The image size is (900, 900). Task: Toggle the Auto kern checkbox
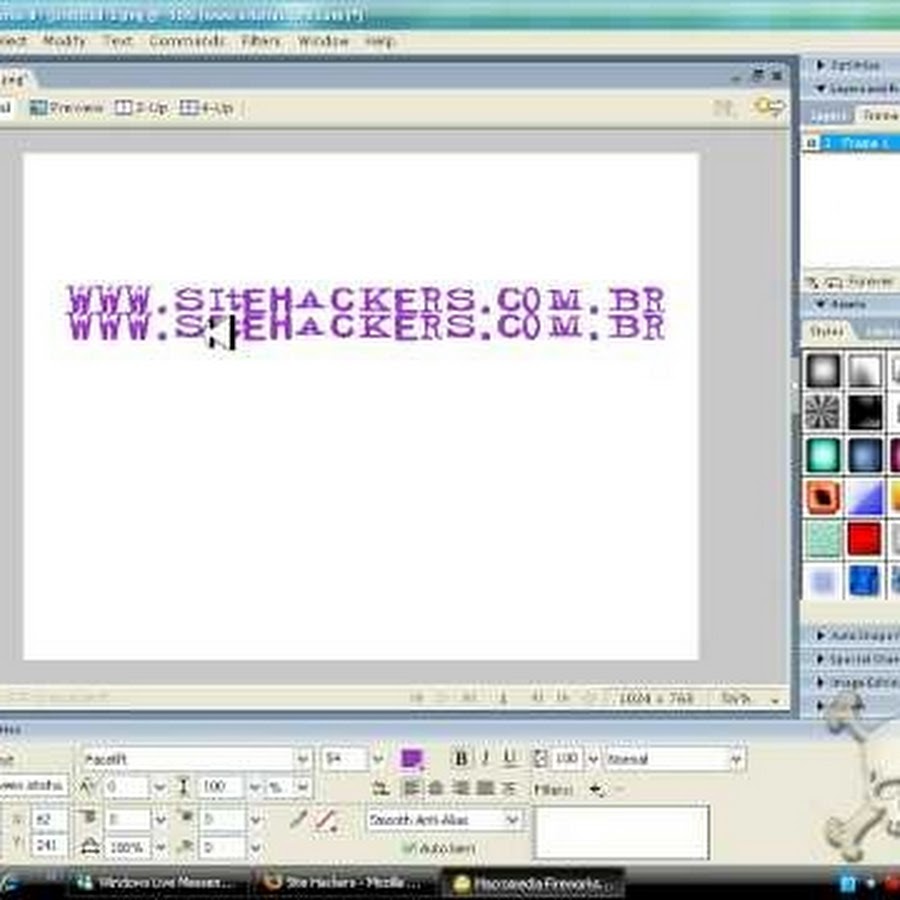coord(409,847)
